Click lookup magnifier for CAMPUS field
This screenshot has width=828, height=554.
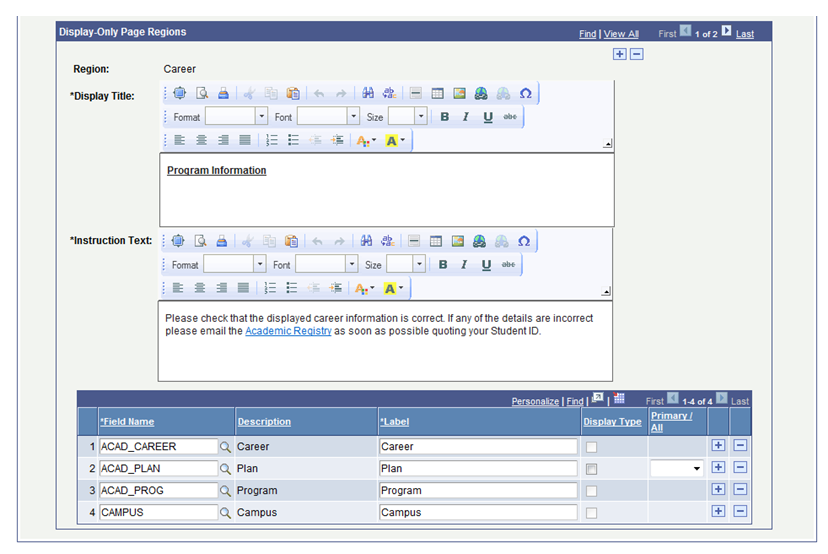(225, 513)
